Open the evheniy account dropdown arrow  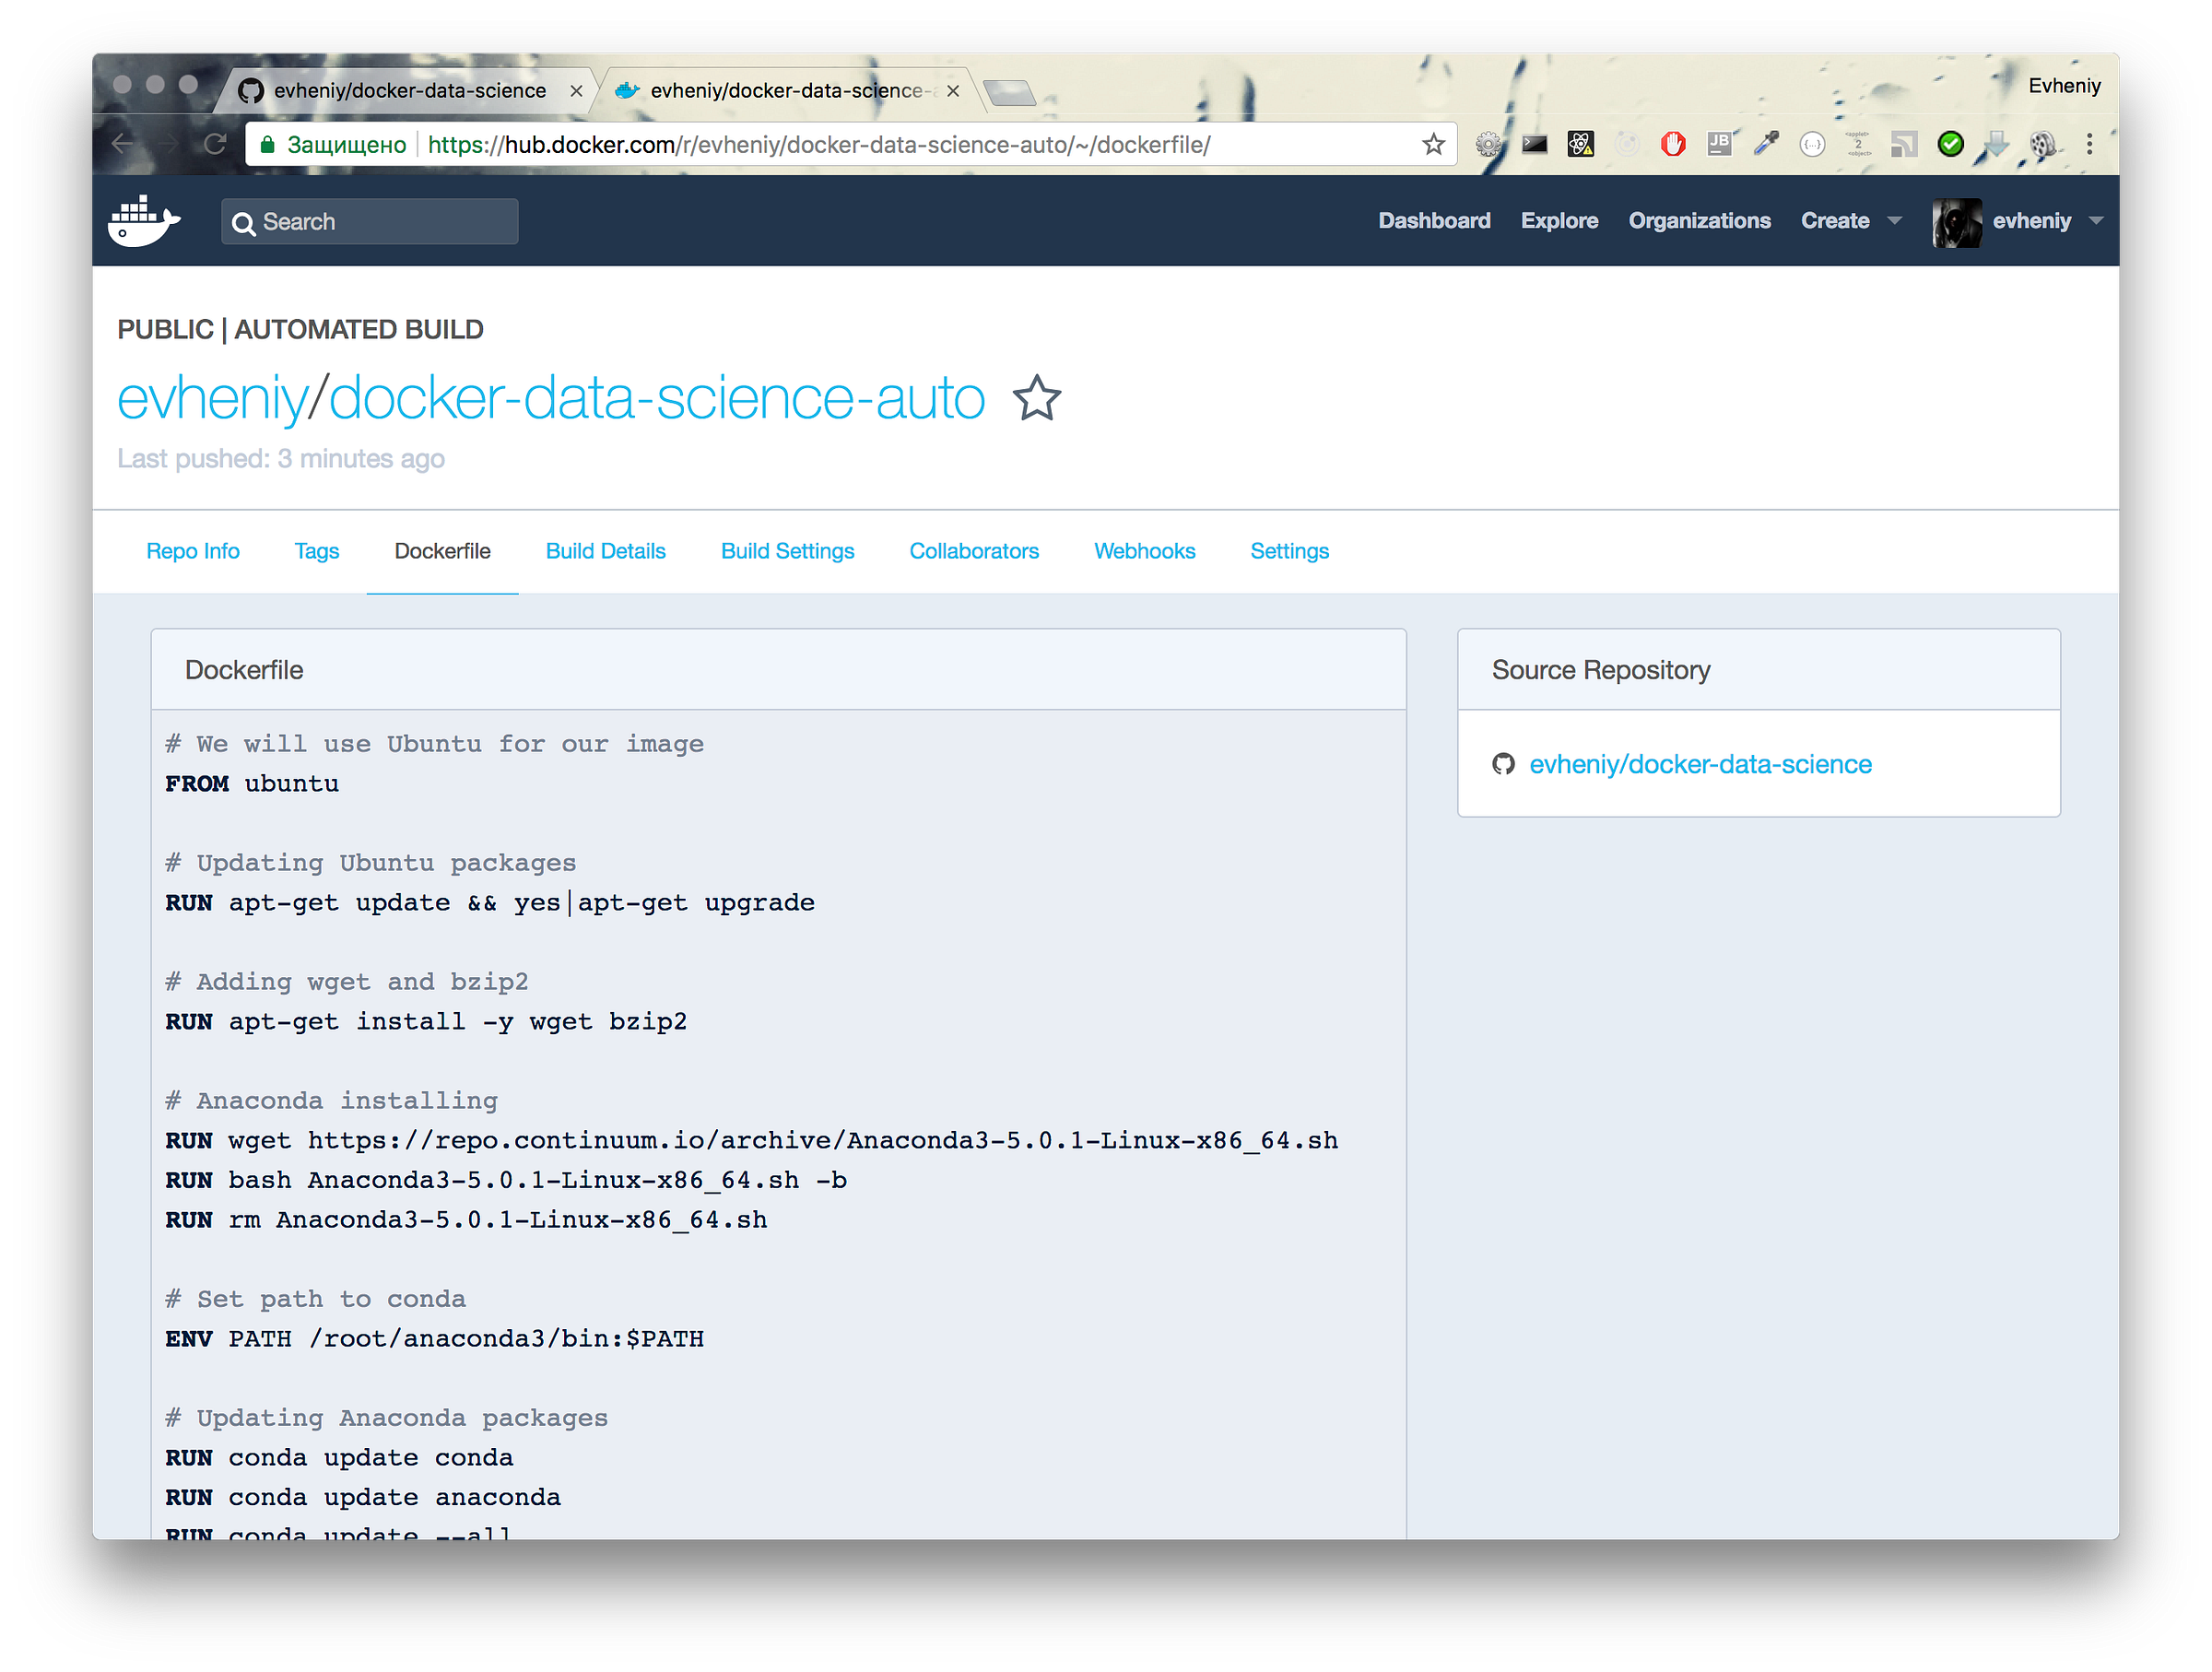pyautogui.click(x=2096, y=221)
